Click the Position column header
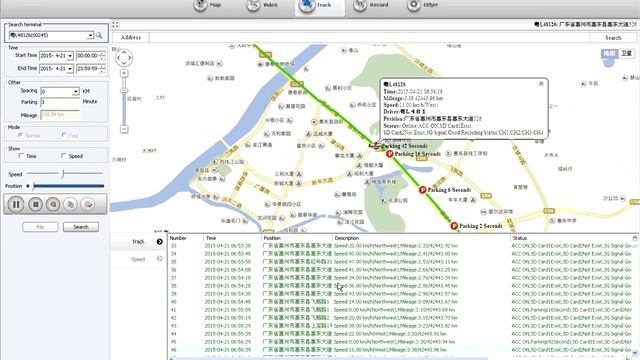The height and width of the screenshot is (360, 640). pyautogui.click(x=297, y=238)
